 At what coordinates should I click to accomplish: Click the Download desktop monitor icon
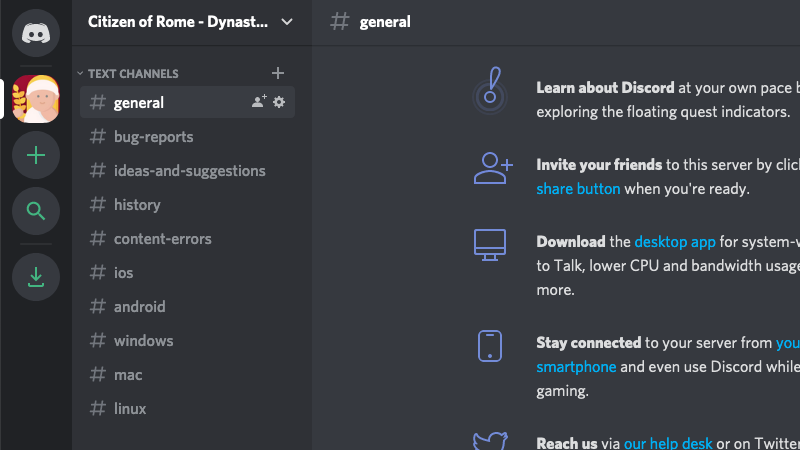click(x=490, y=245)
